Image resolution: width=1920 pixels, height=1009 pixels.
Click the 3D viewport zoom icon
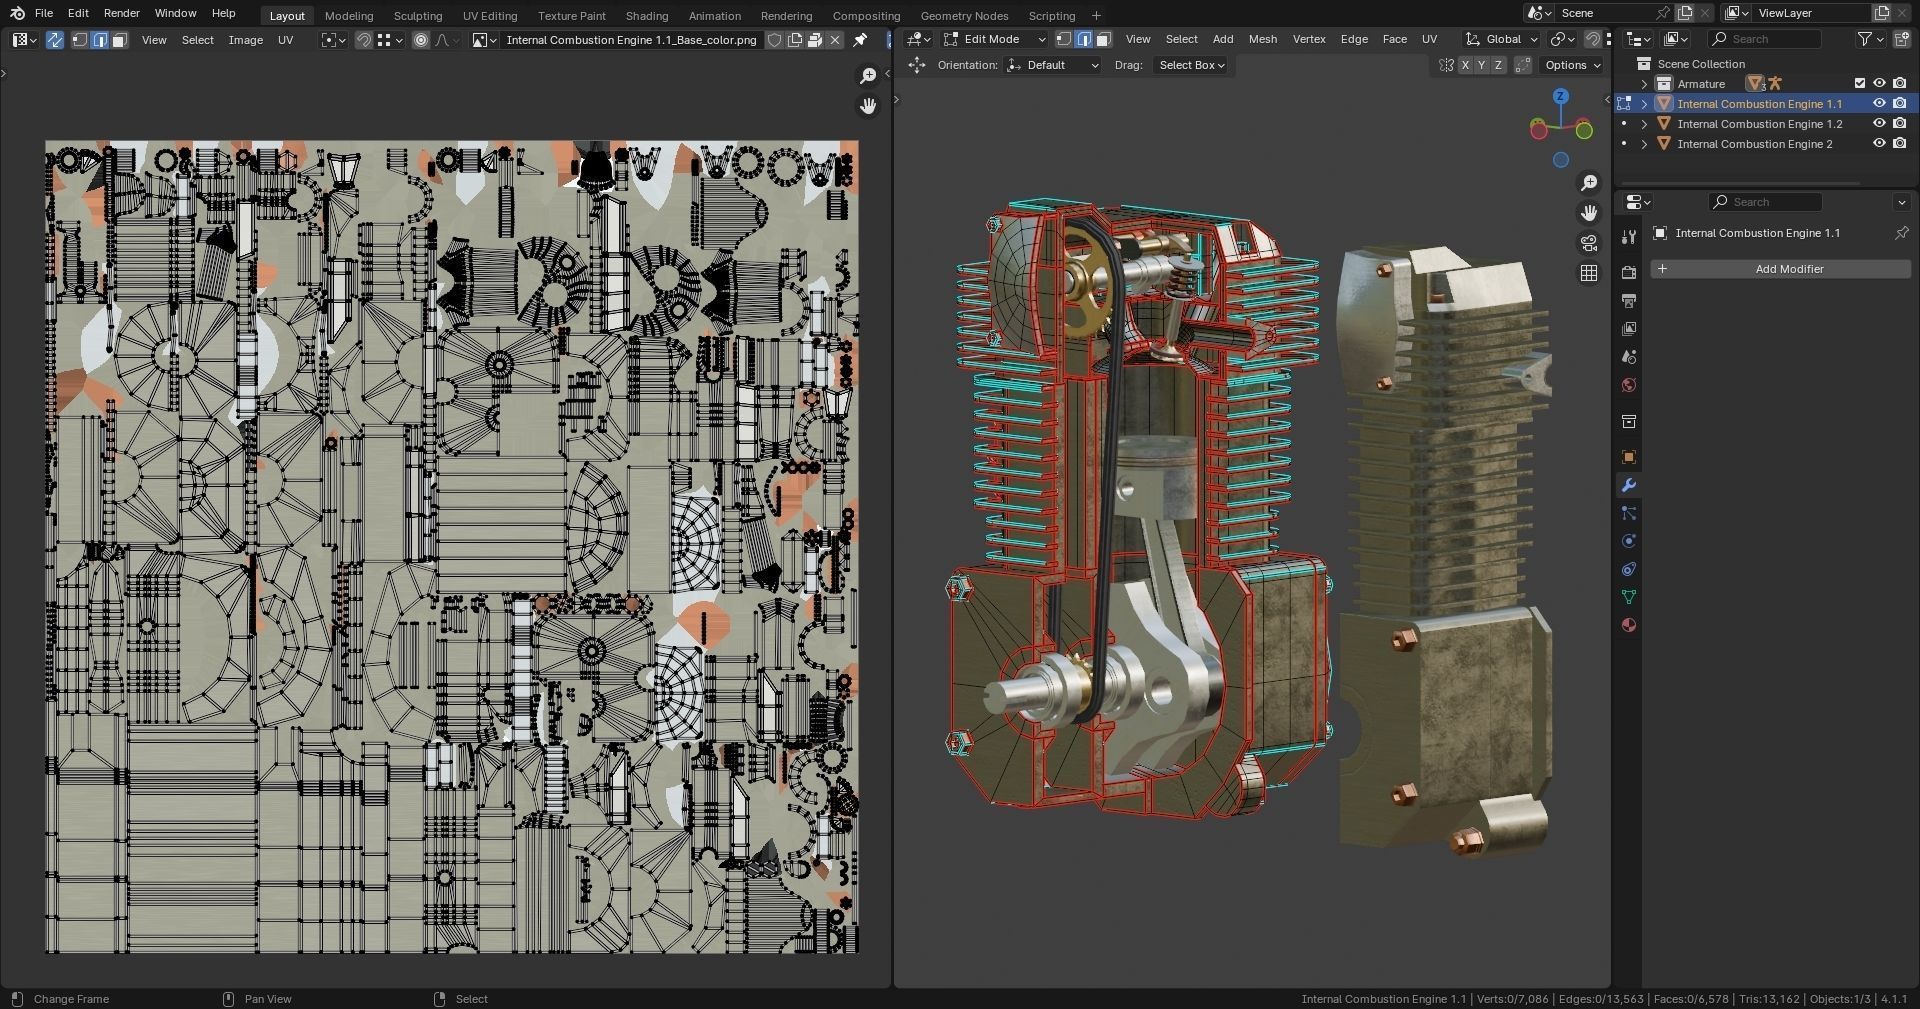click(x=1589, y=183)
